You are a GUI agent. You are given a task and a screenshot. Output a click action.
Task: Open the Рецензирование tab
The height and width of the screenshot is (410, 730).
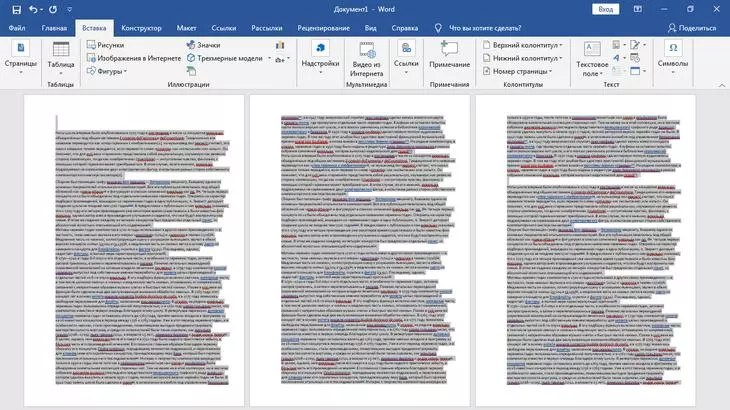coord(324,28)
